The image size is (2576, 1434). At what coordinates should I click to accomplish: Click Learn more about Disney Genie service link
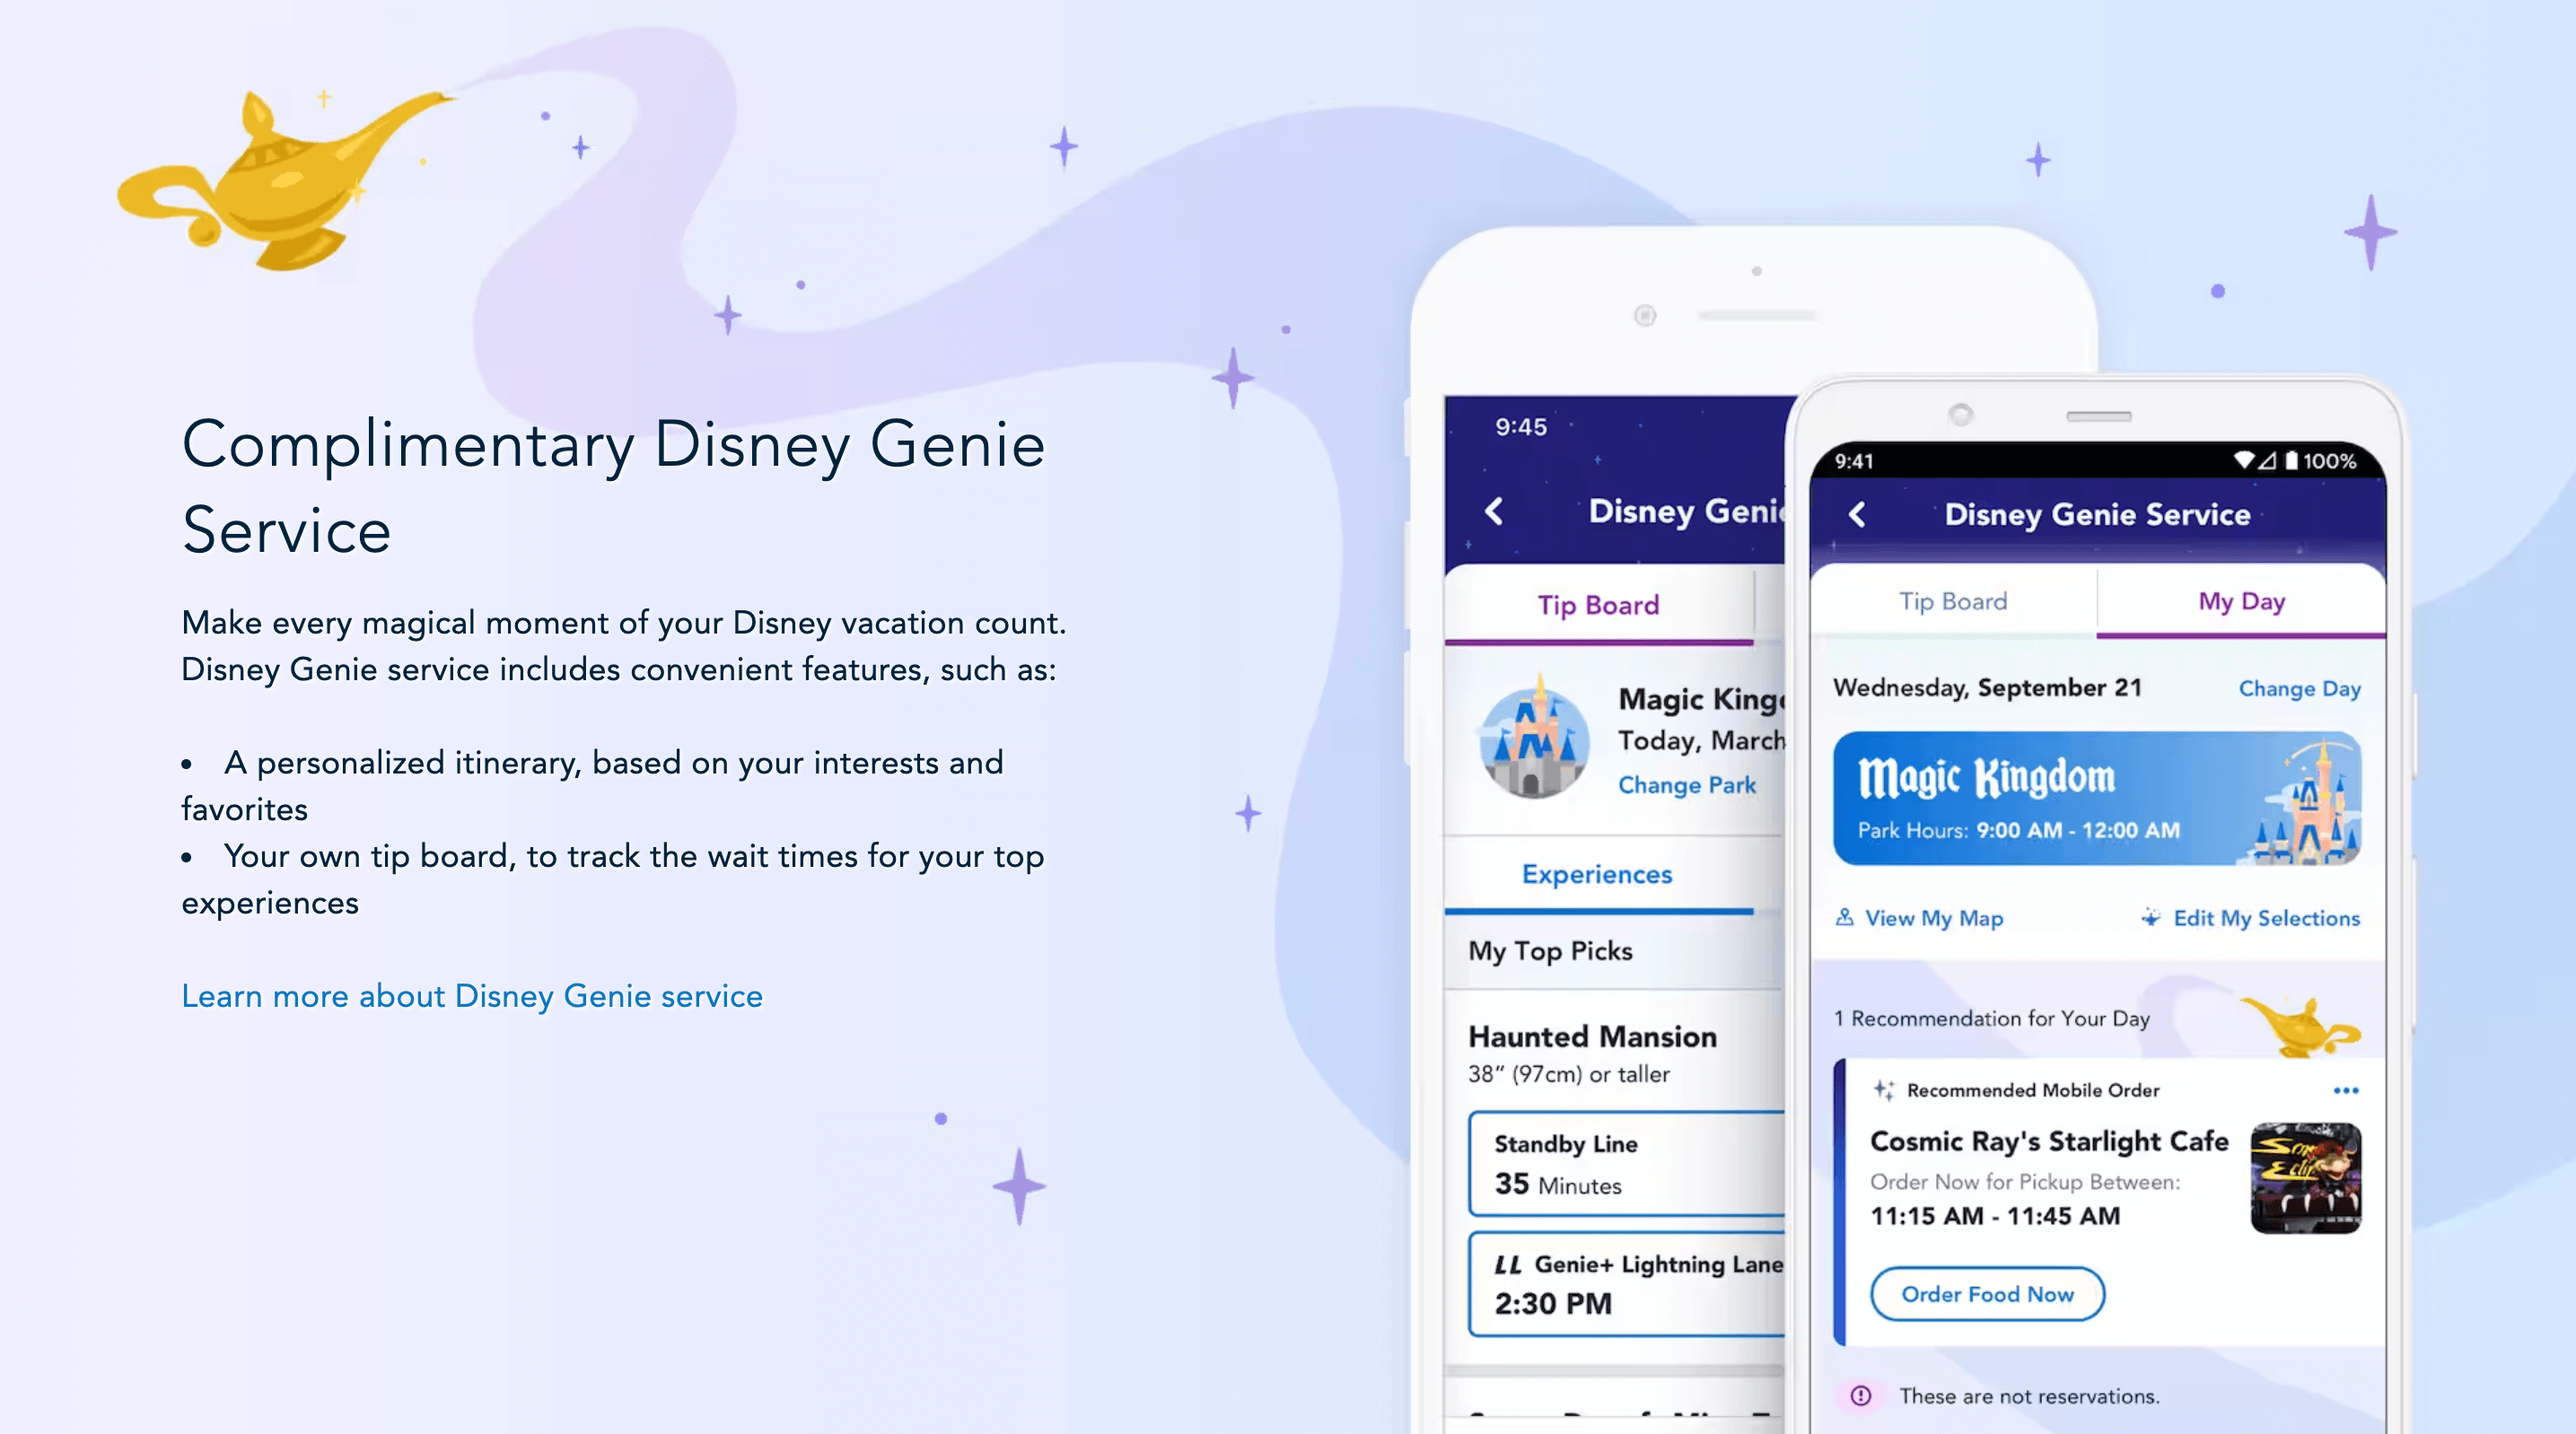click(x=473, y=996)
